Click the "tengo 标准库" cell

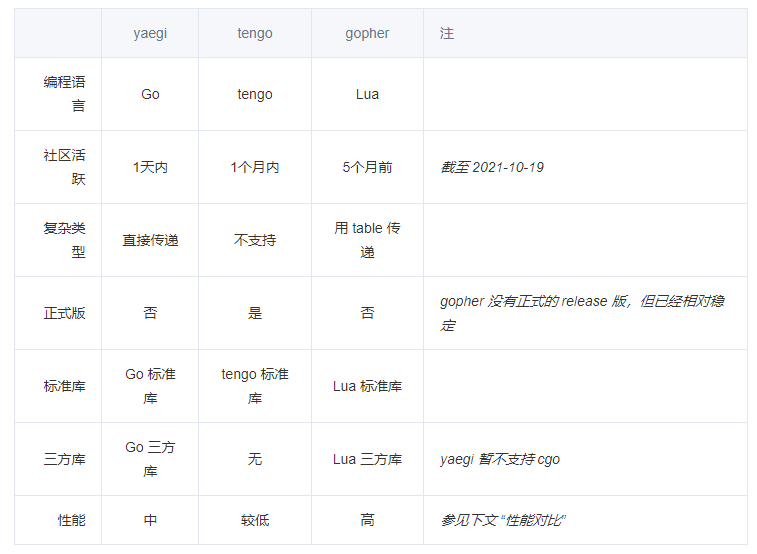[255, 386]
